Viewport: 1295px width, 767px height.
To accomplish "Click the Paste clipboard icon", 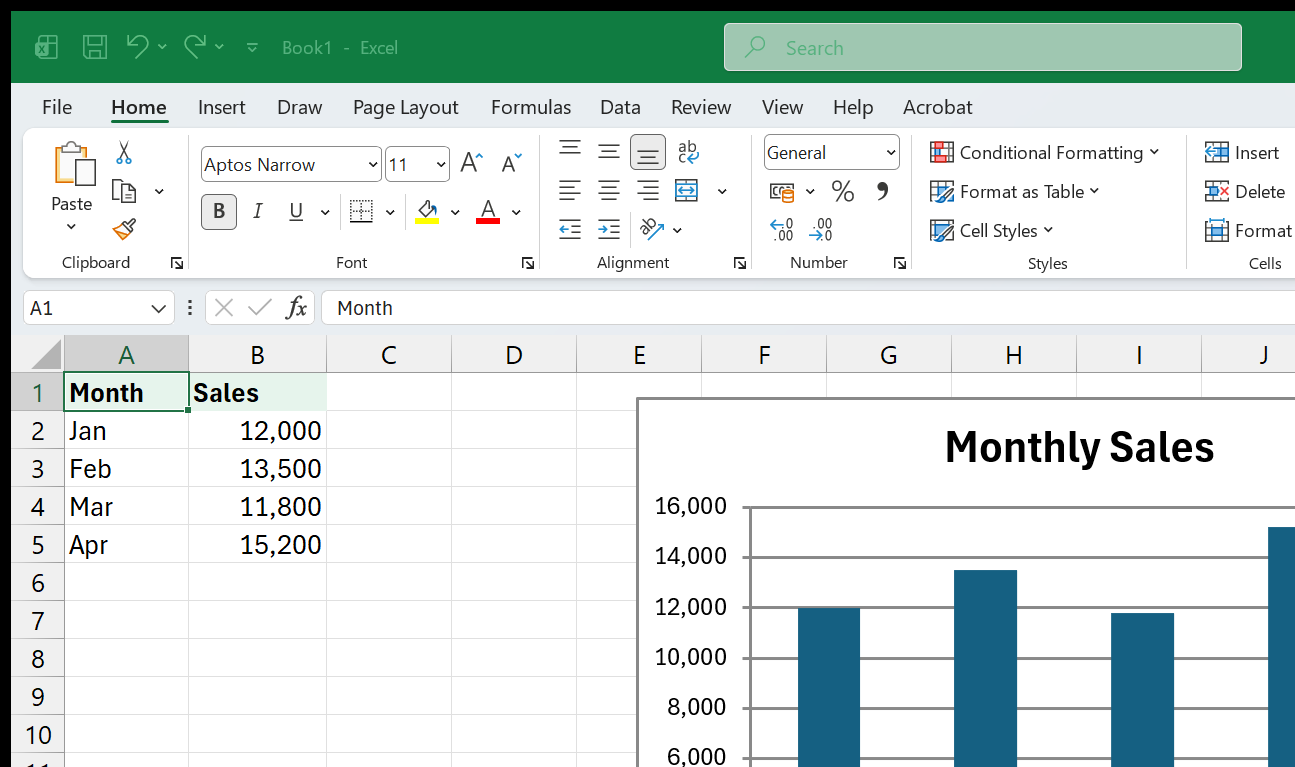I will pos(73,164).
